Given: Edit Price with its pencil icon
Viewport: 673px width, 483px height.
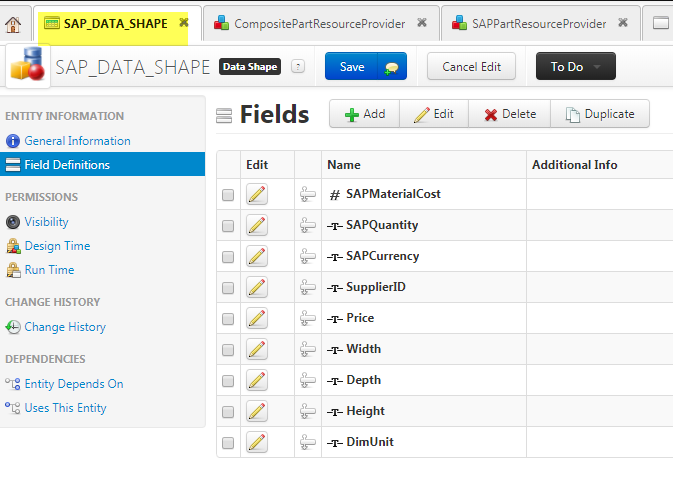Looking at the screenshot, I should coord(257,318).
